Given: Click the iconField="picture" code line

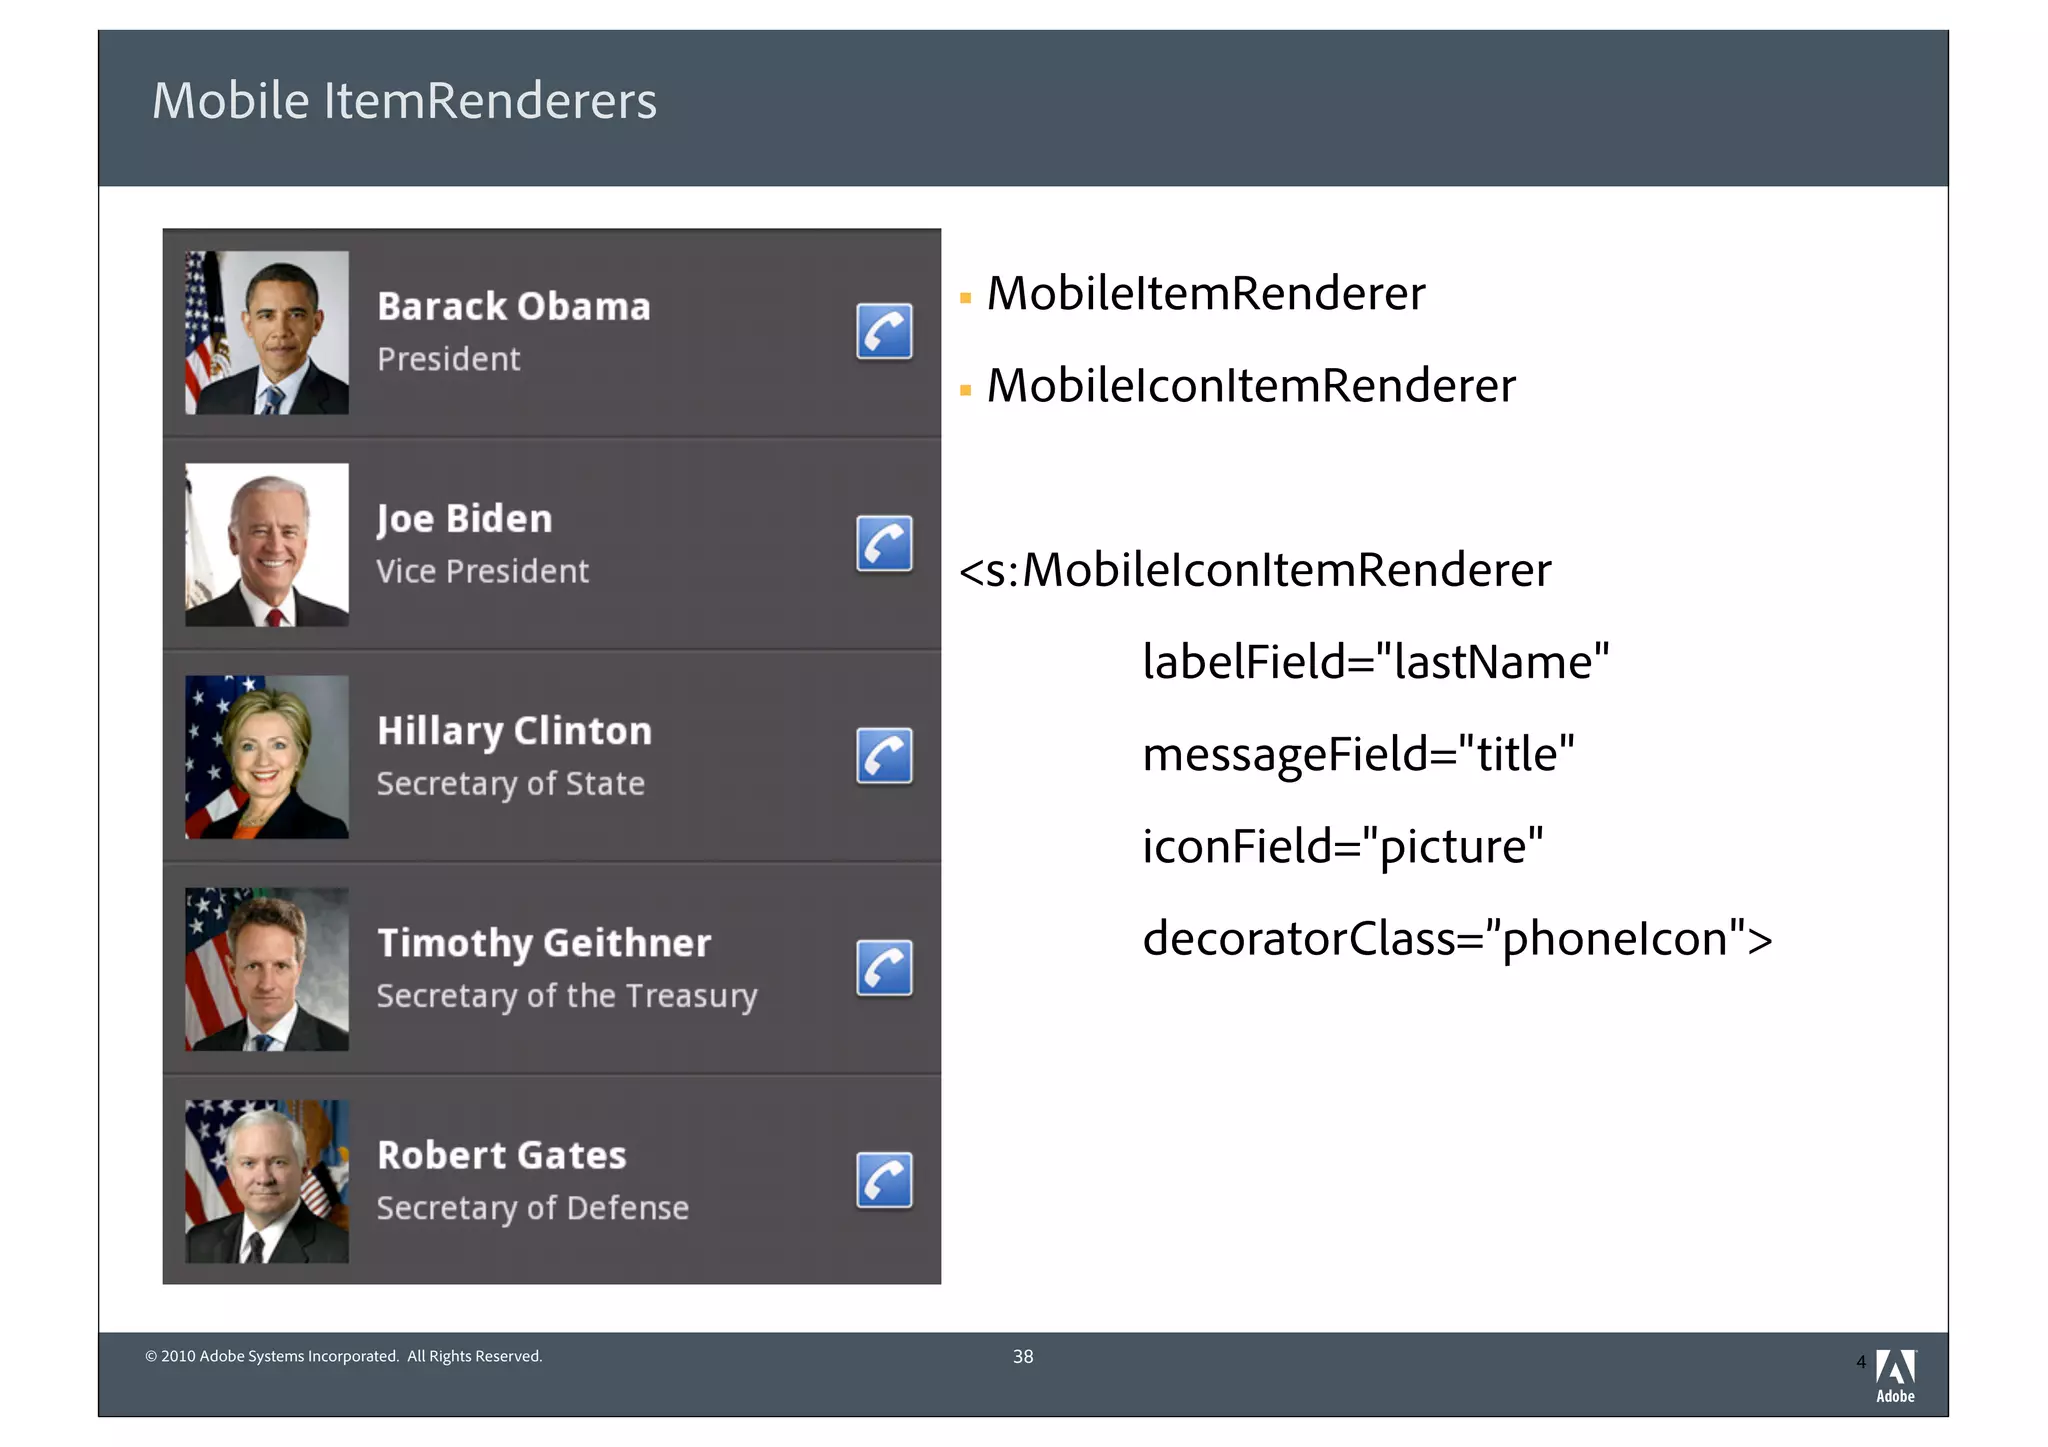Looking at the screenshot, I should pos(1343,847).
